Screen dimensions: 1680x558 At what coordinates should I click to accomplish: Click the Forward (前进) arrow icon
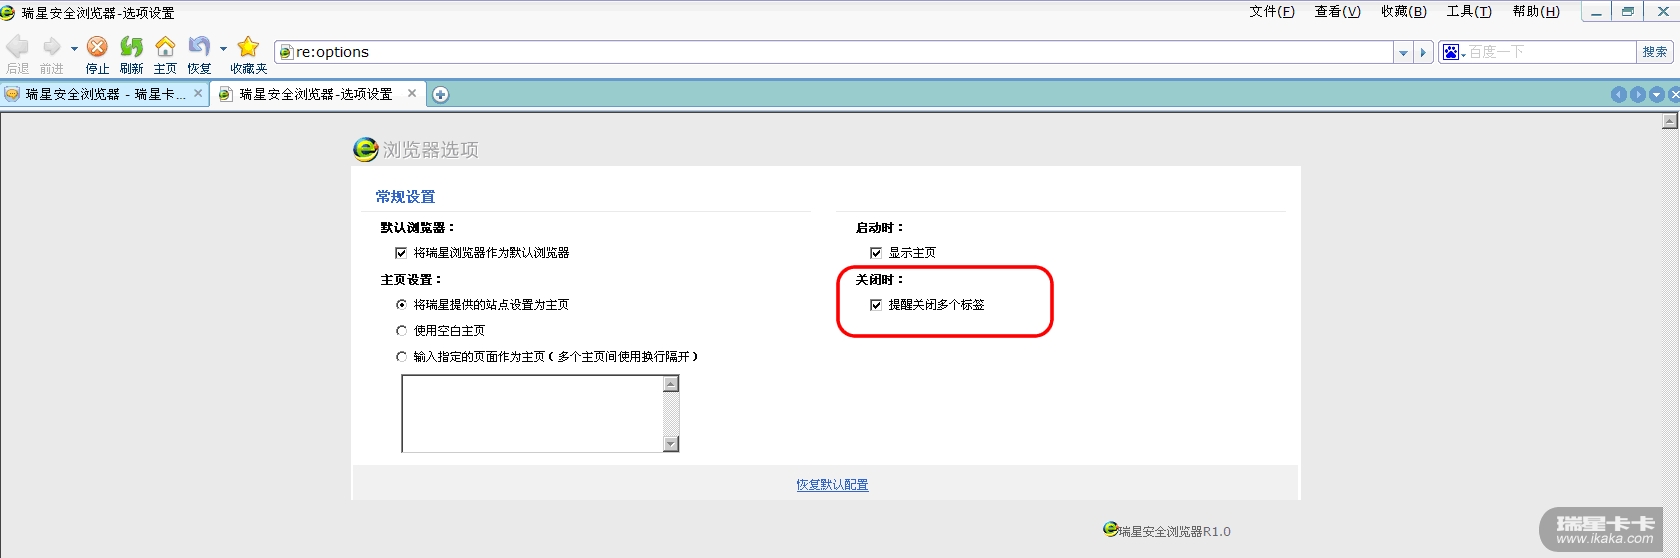(x=51, y=47)
